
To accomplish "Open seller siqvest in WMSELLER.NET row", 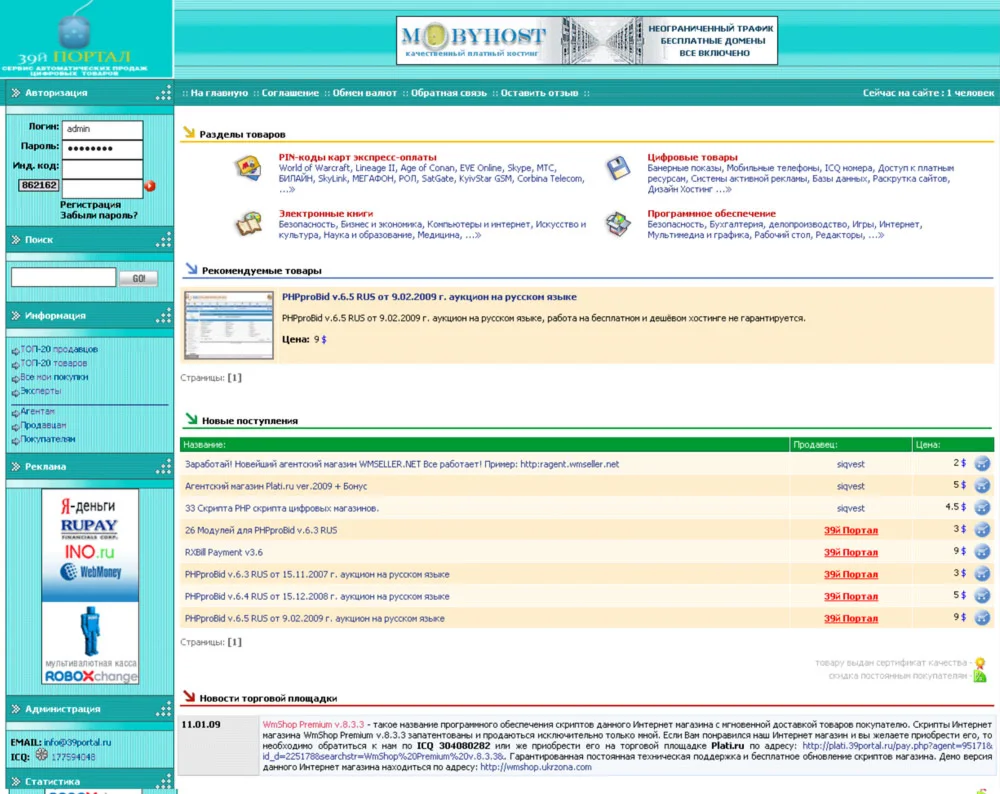I will coord(850,464).
